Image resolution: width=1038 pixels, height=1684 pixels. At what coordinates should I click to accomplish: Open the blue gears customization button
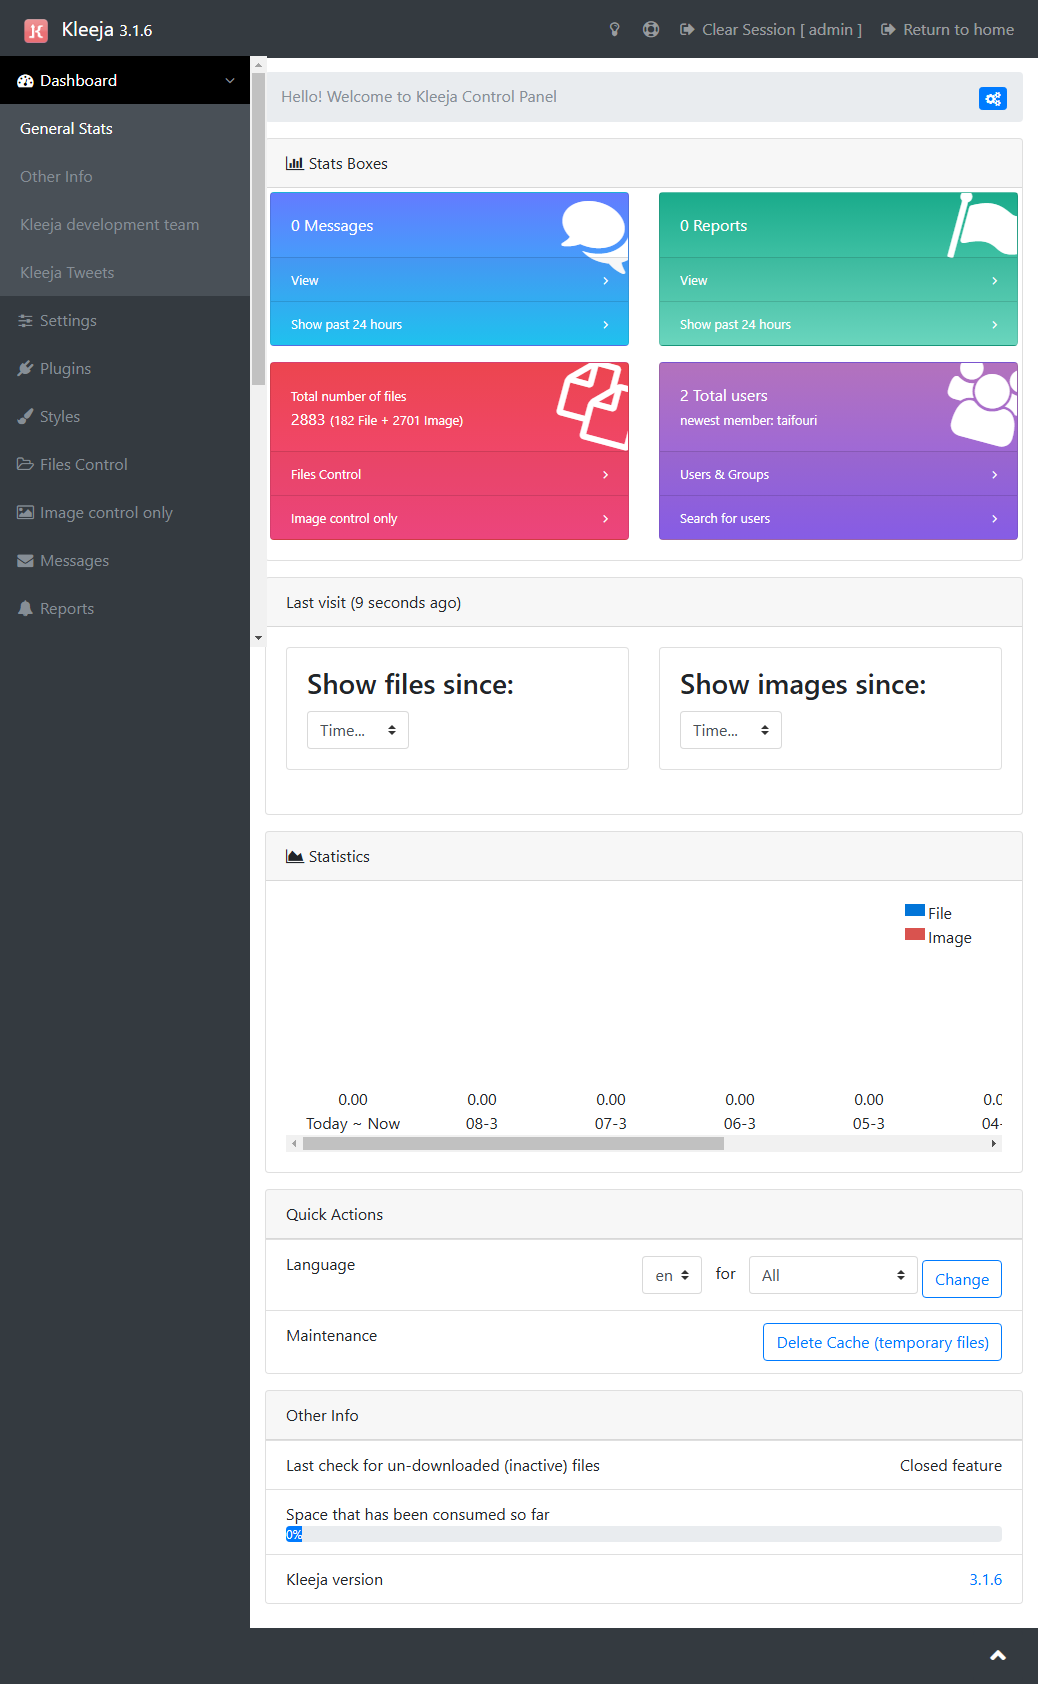tap(993, 98)
